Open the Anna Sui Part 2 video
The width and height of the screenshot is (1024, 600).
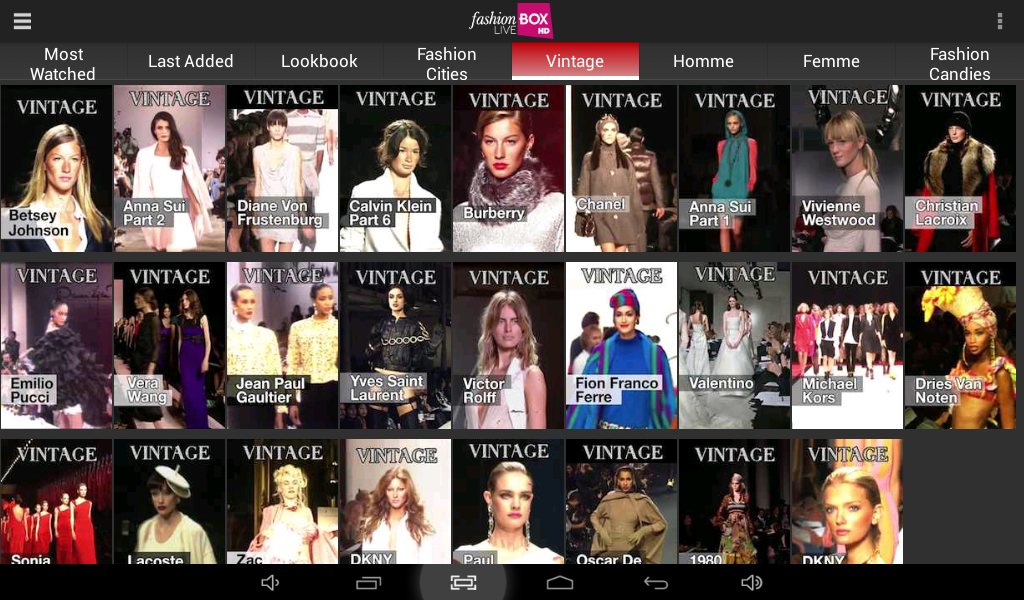(x=169, y=168)
